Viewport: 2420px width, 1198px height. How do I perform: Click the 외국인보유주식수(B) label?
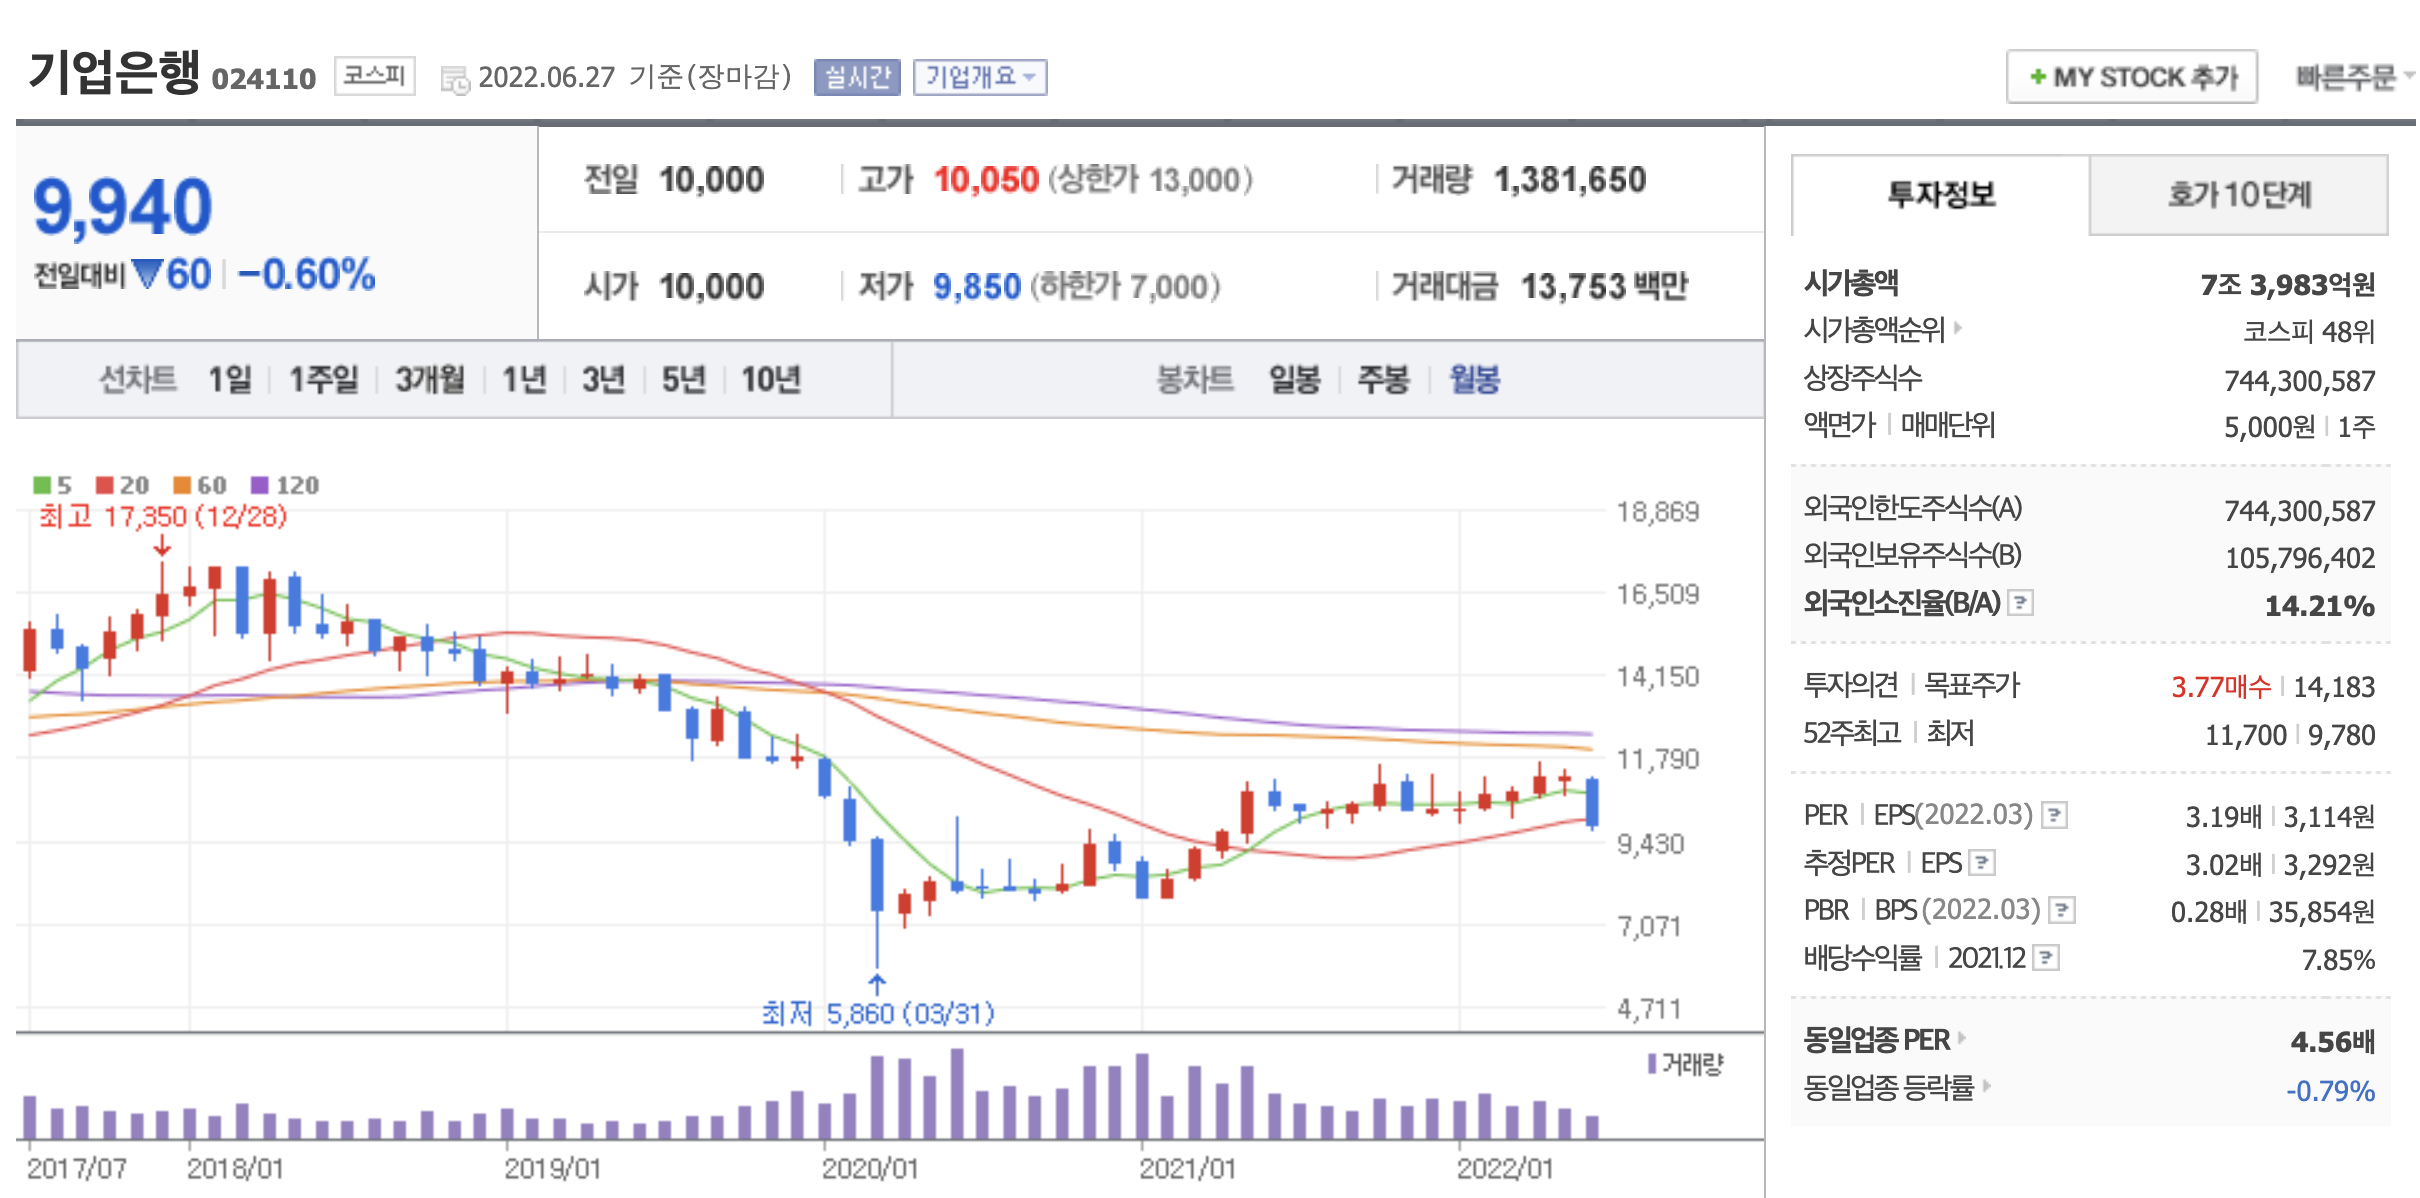[1913, 555]
